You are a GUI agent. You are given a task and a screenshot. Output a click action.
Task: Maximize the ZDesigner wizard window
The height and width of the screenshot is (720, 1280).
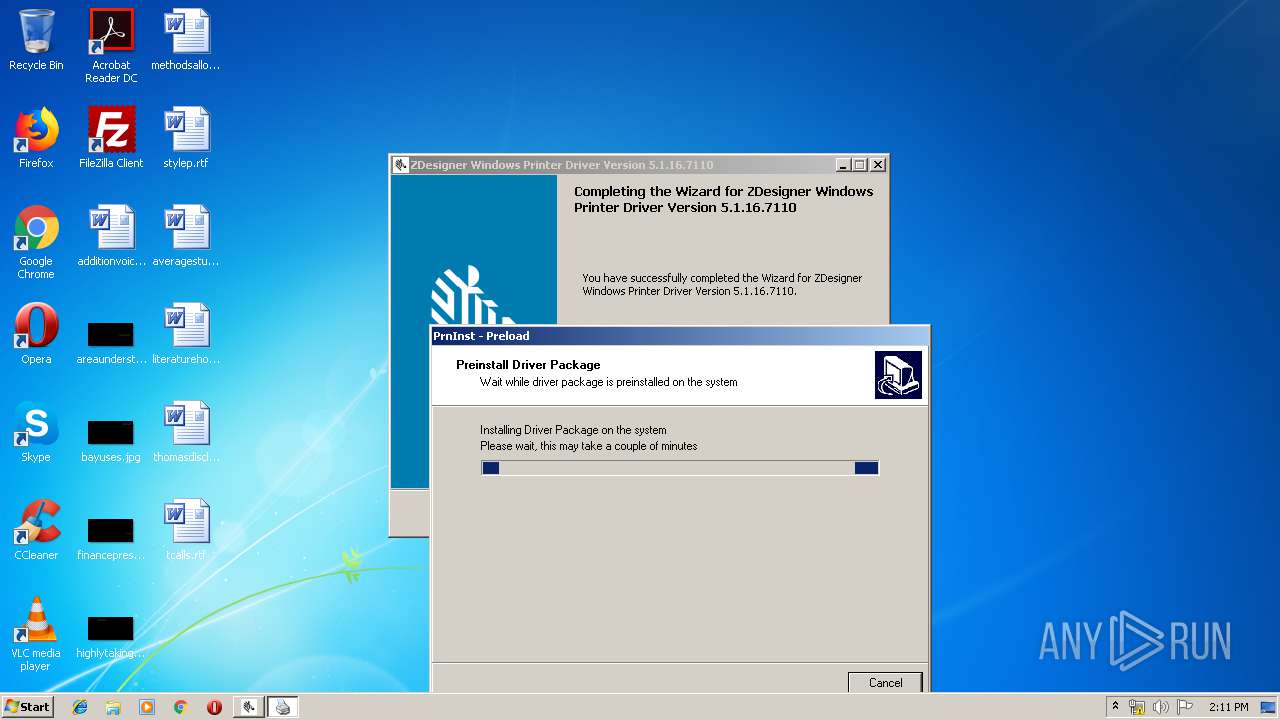pyautogui.click(x=860, y=165)
